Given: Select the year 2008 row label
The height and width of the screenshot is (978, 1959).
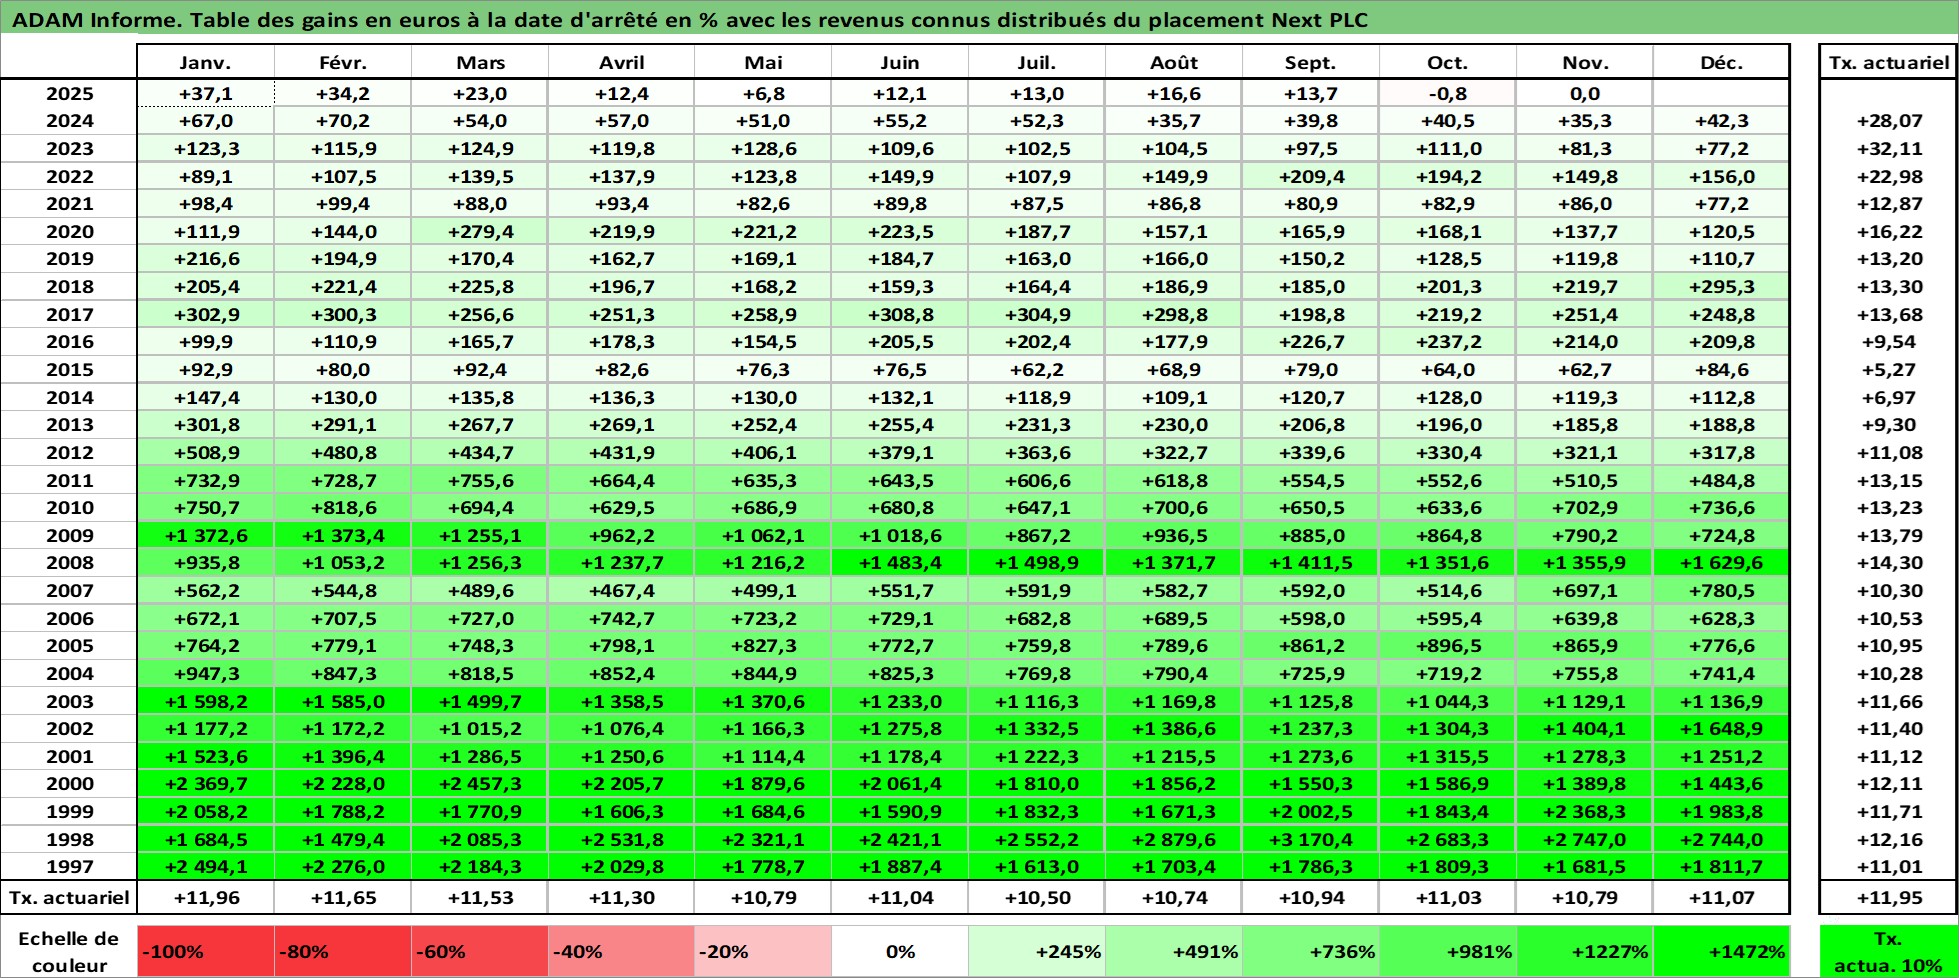Looking at the screenshot, I should (x=69, y=563).
